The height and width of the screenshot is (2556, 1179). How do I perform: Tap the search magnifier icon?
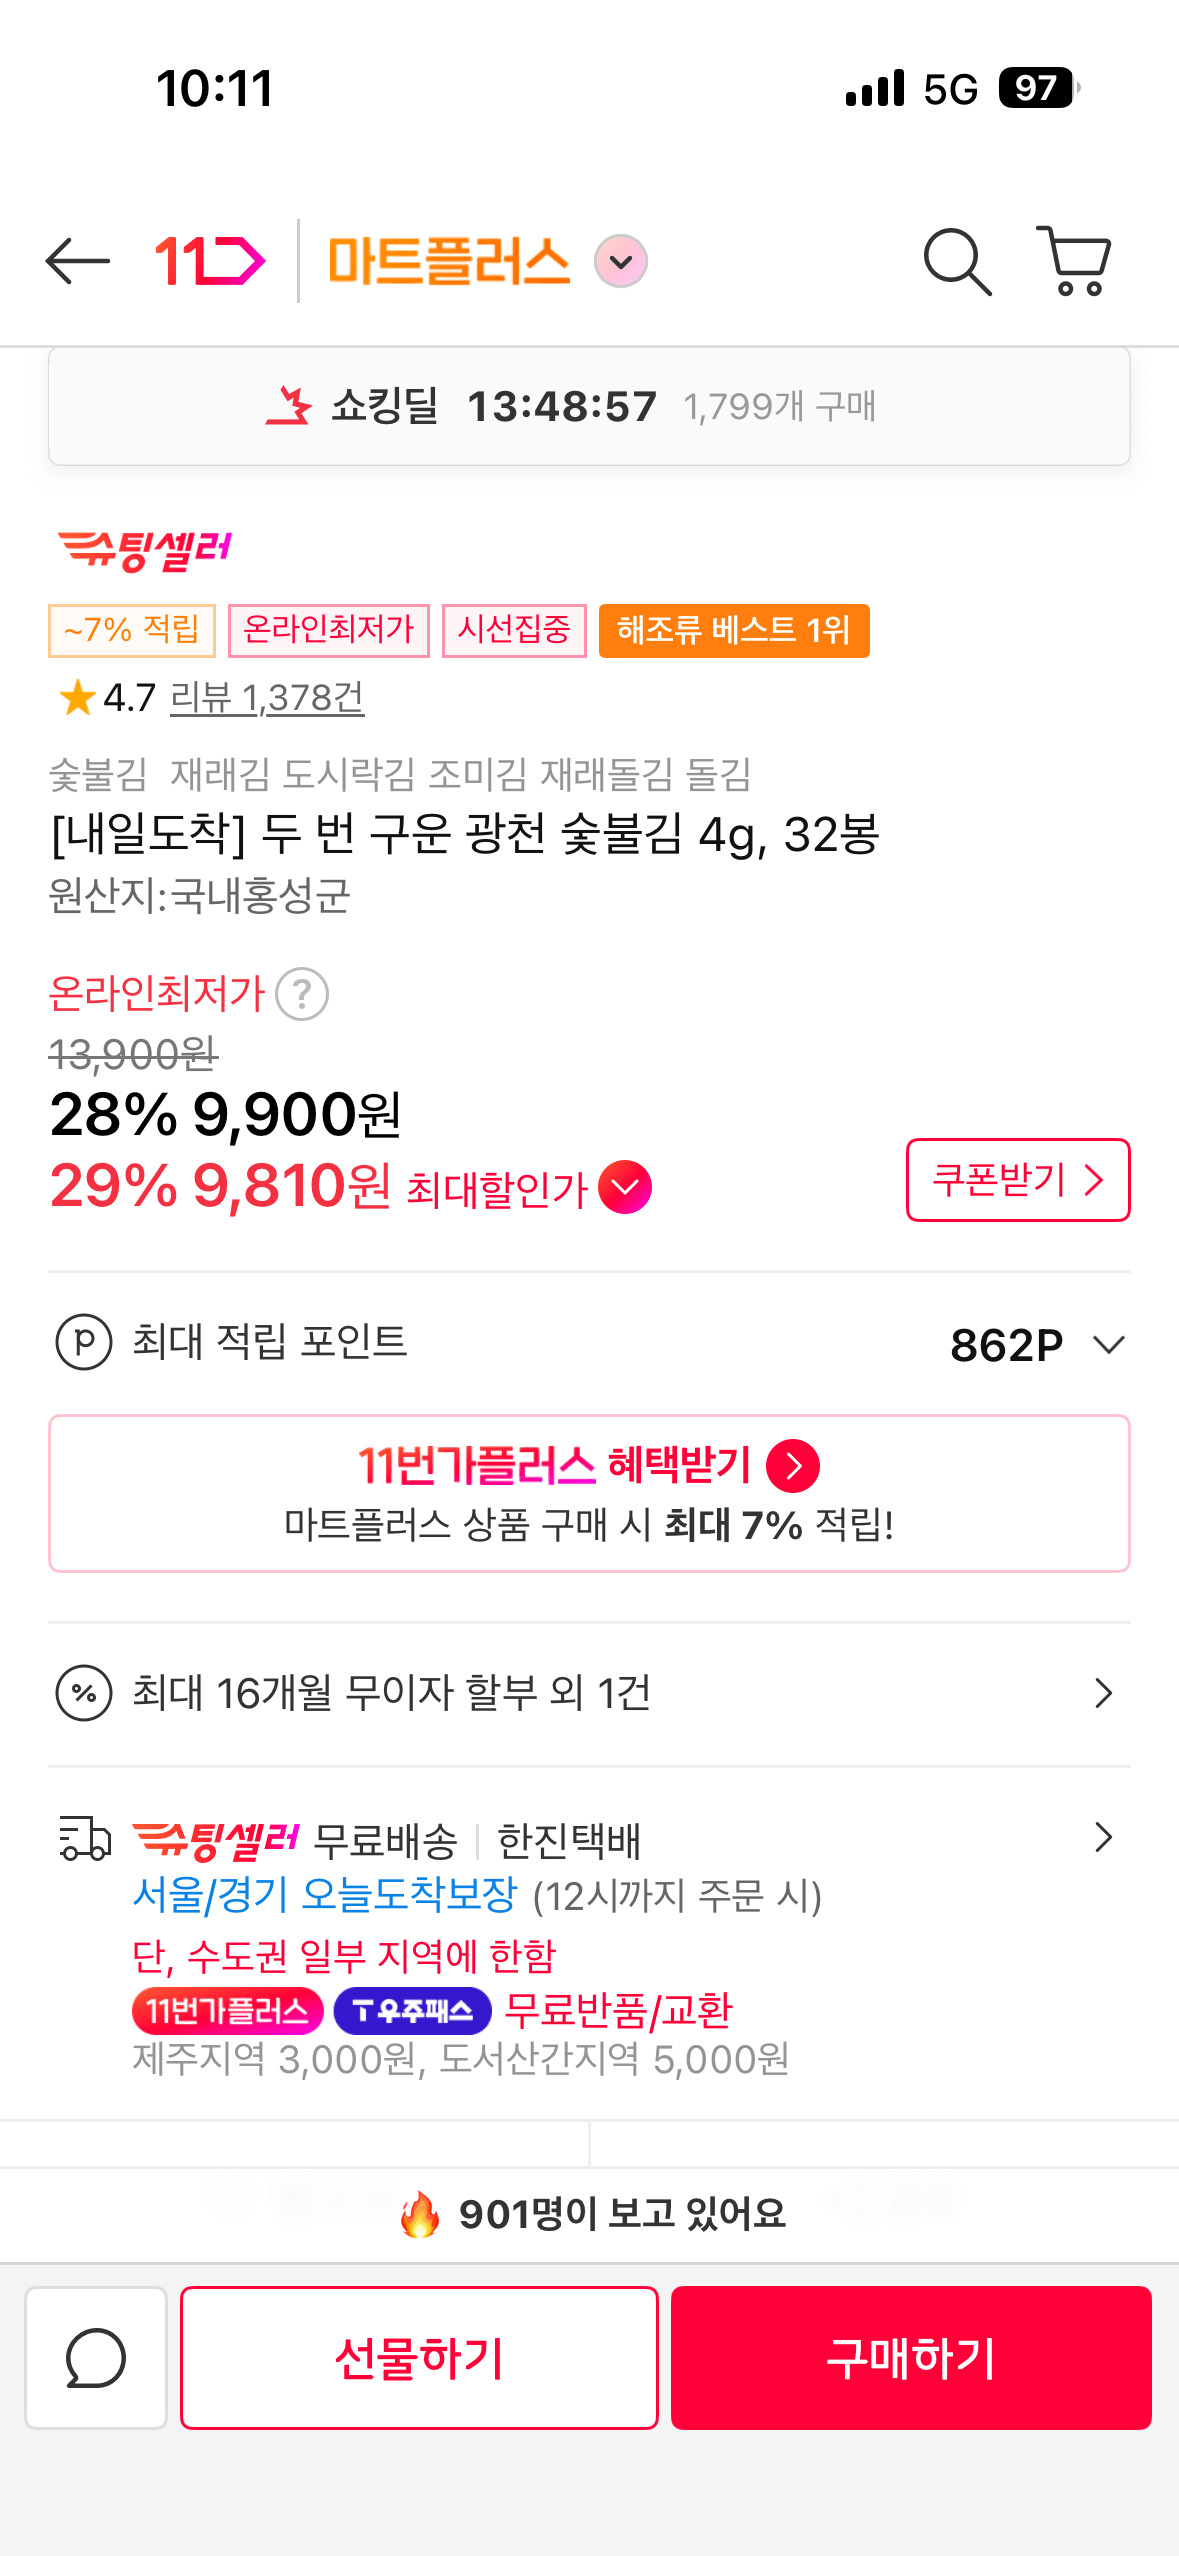[x=957, y=262]
